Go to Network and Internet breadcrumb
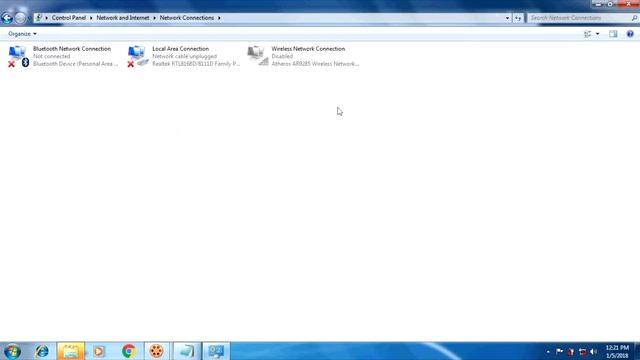Image resolution: width=640 pixels, height=360 pixels. pos(123,18)
